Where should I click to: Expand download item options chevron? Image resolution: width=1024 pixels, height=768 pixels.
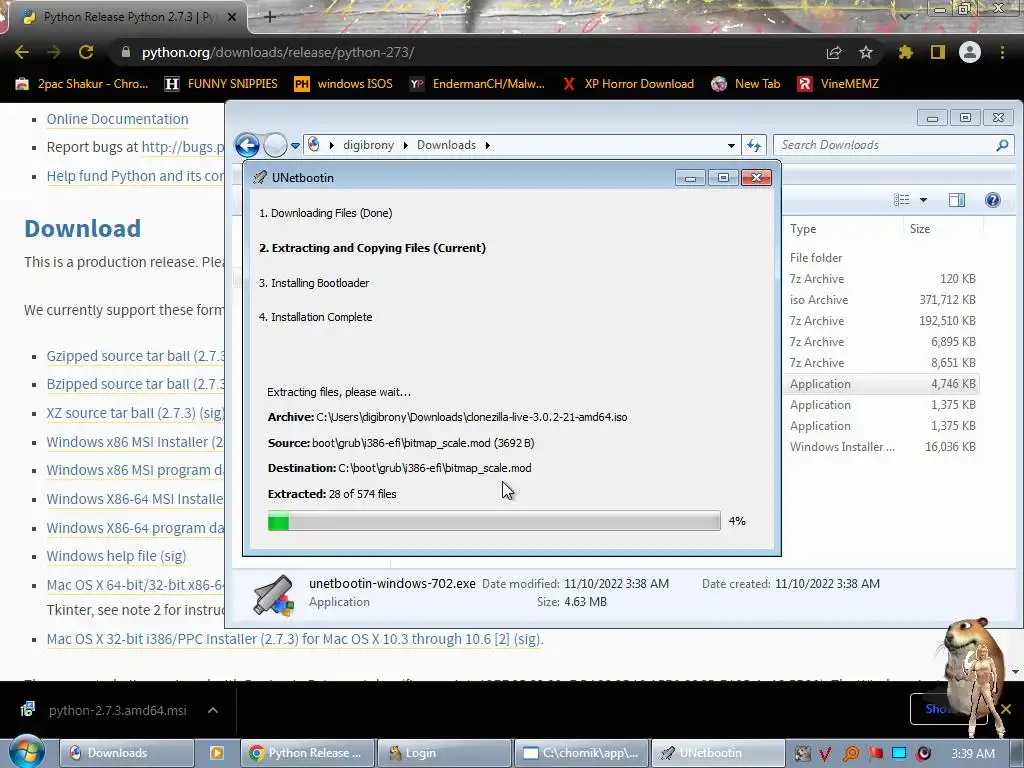(213, 710)
